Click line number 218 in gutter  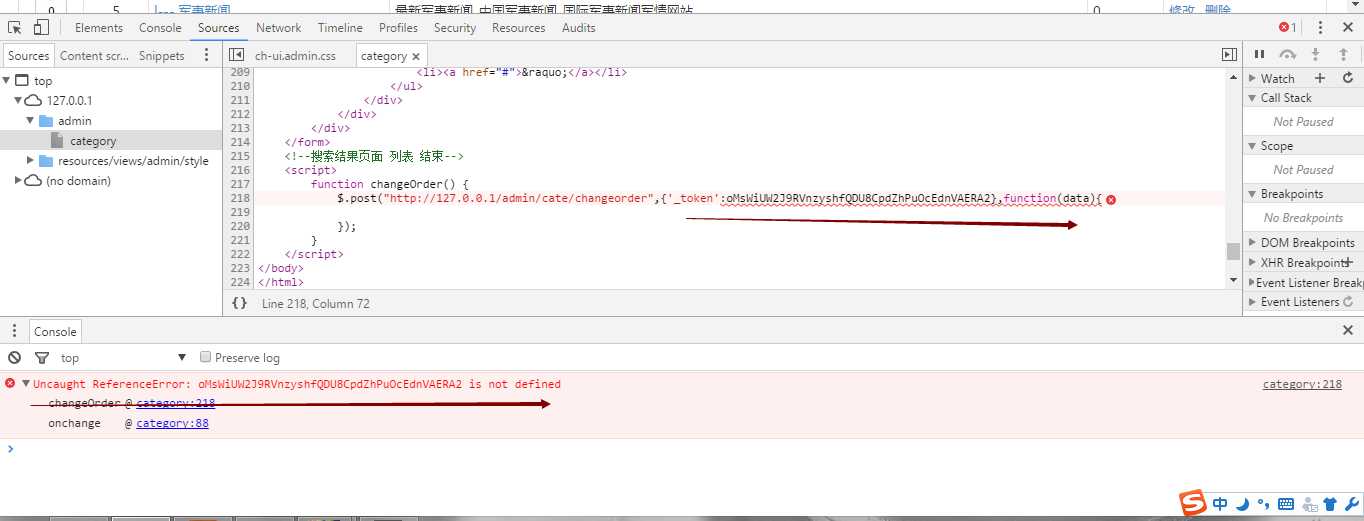[240, 198]
